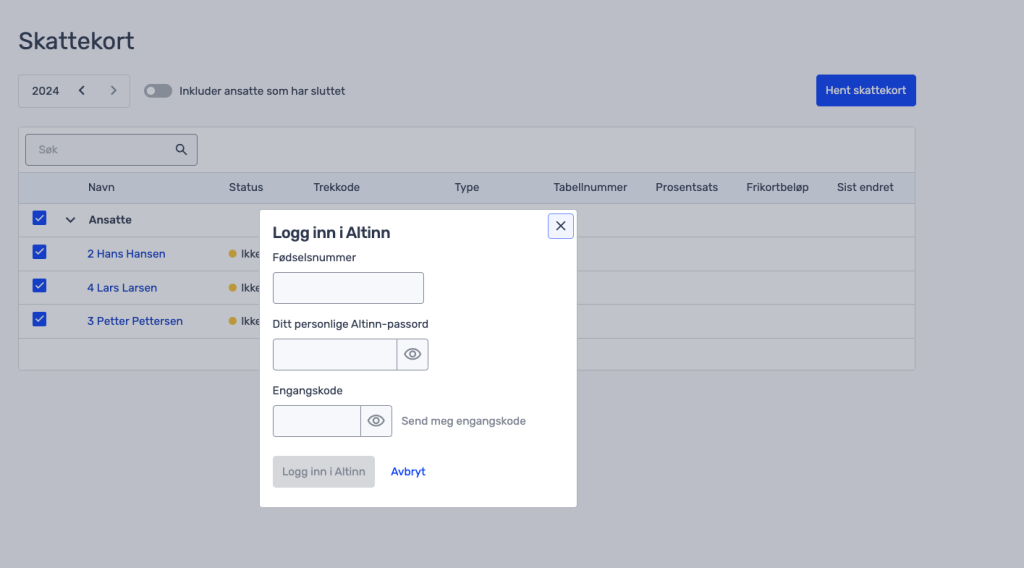Viewport: 1024px width, 568px height.
Task: Sort by Frikortbeløp column header
Action: (777, 187)
